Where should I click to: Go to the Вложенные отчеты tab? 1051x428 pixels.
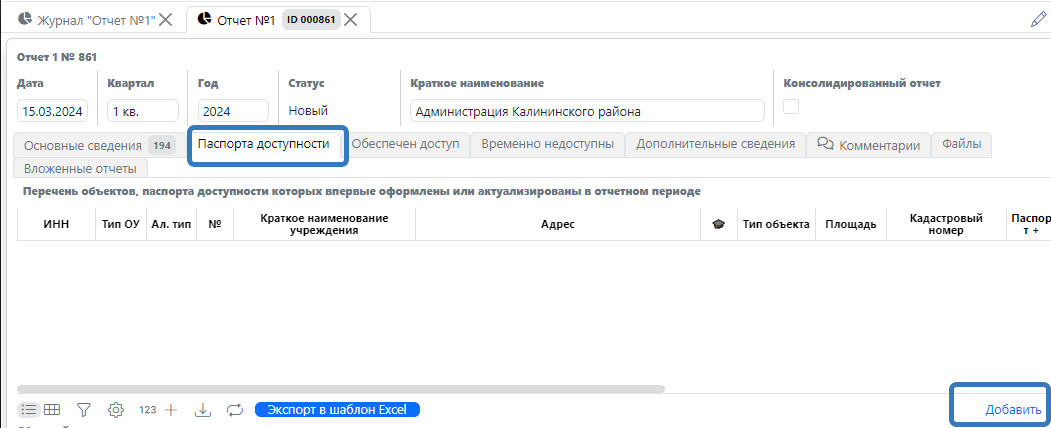point(80,168)
